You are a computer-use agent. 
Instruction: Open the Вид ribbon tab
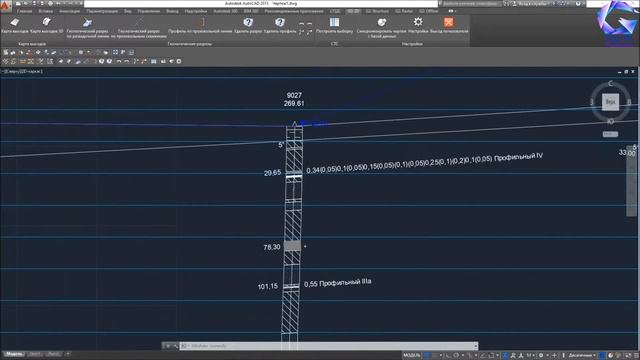128,11
